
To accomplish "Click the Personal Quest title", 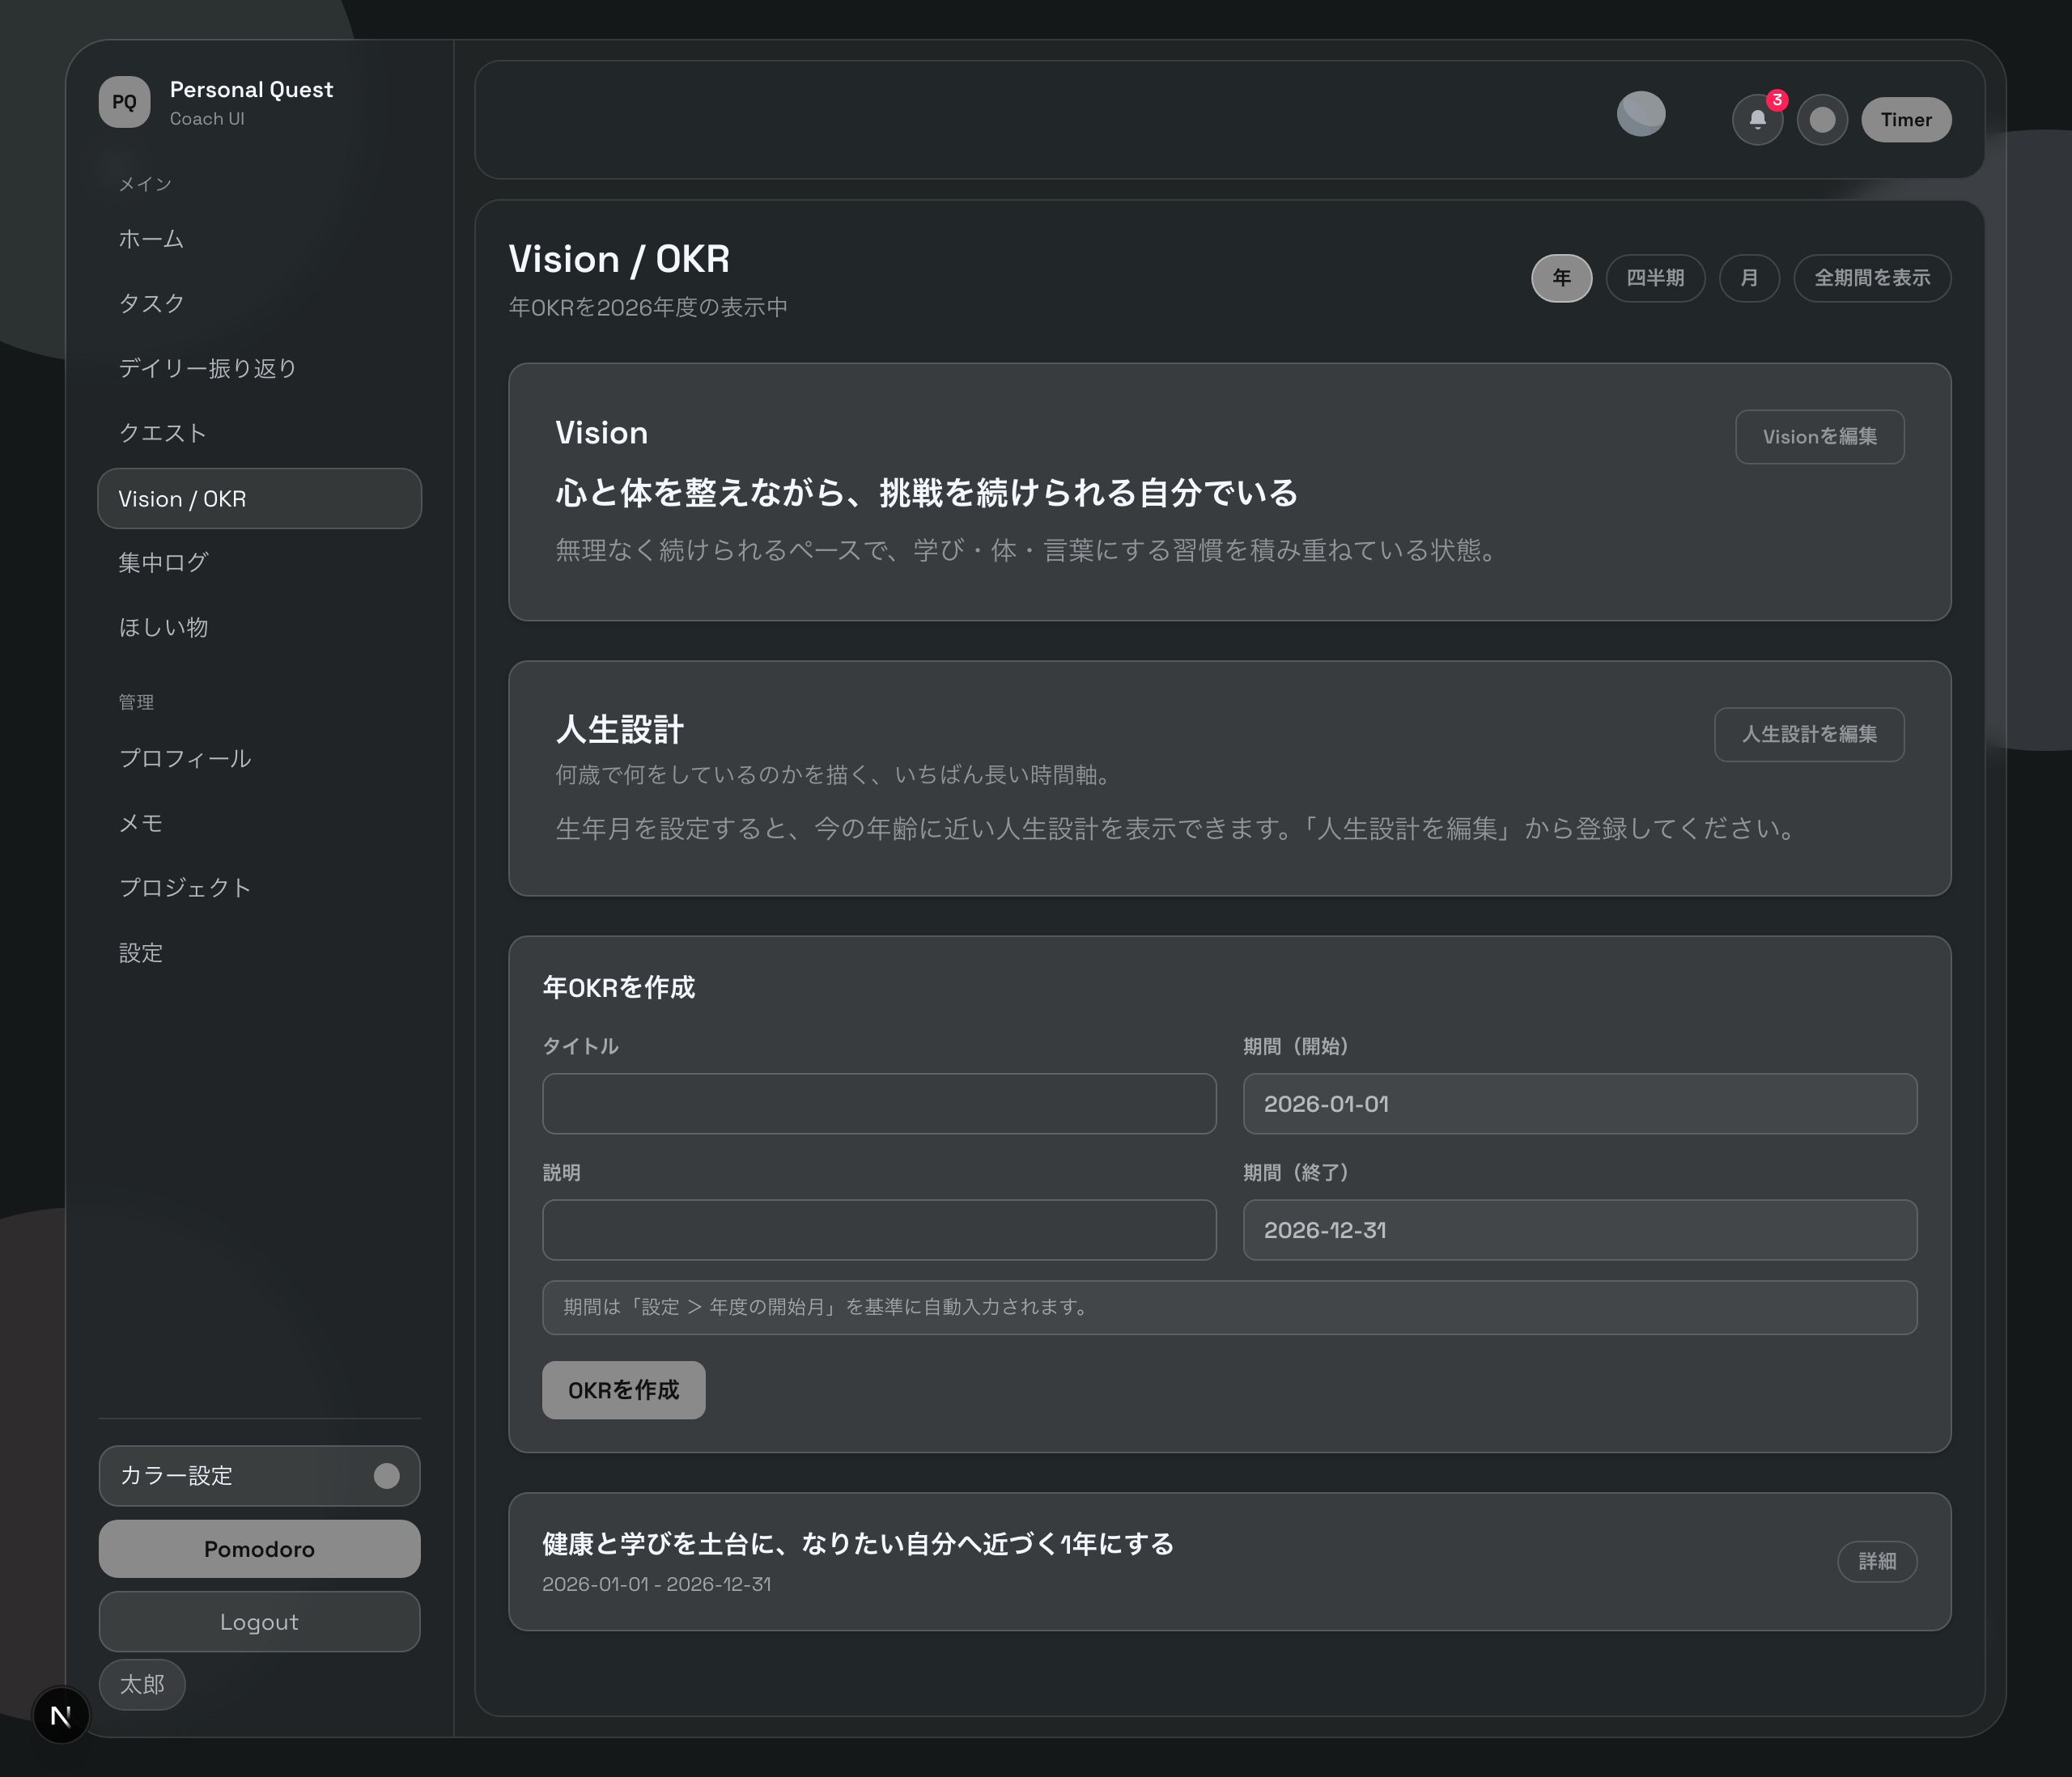I will point(251,90).
